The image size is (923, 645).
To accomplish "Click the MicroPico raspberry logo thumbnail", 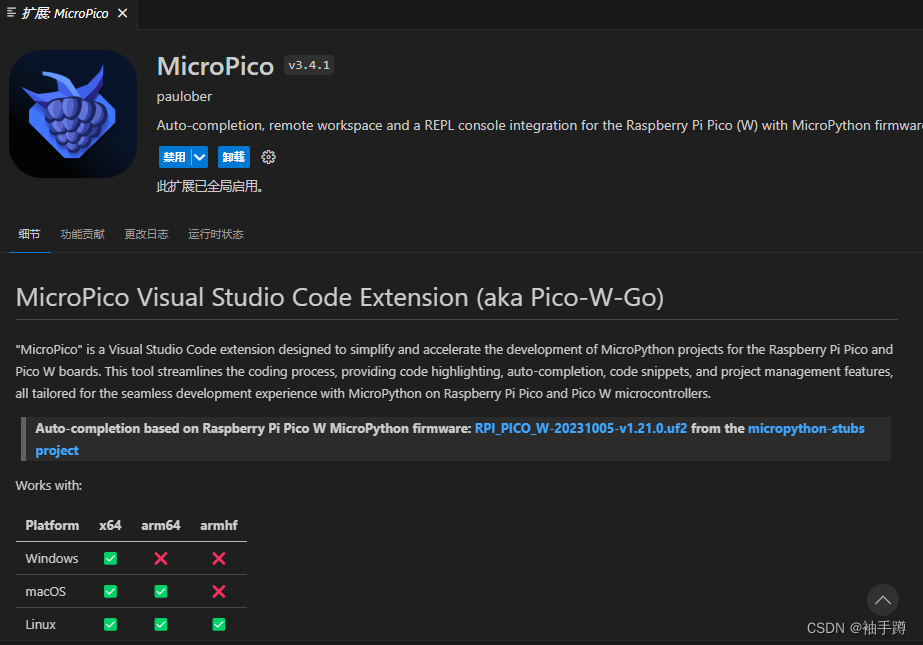I will (x=72, y=113).
